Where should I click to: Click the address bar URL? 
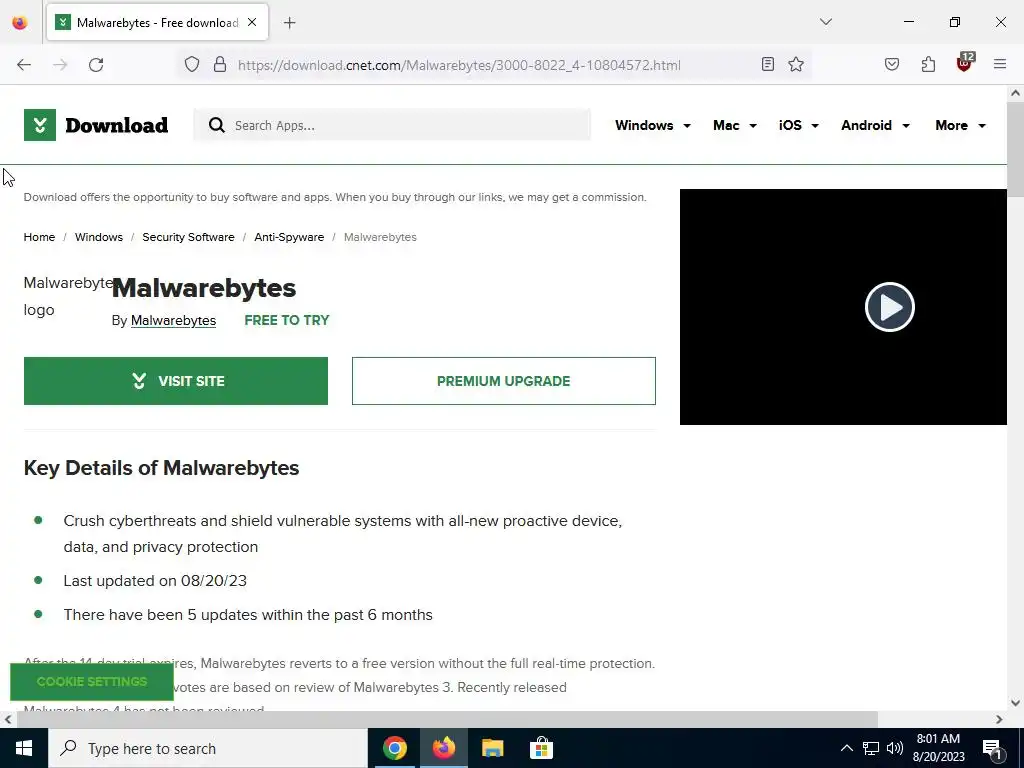459,65
